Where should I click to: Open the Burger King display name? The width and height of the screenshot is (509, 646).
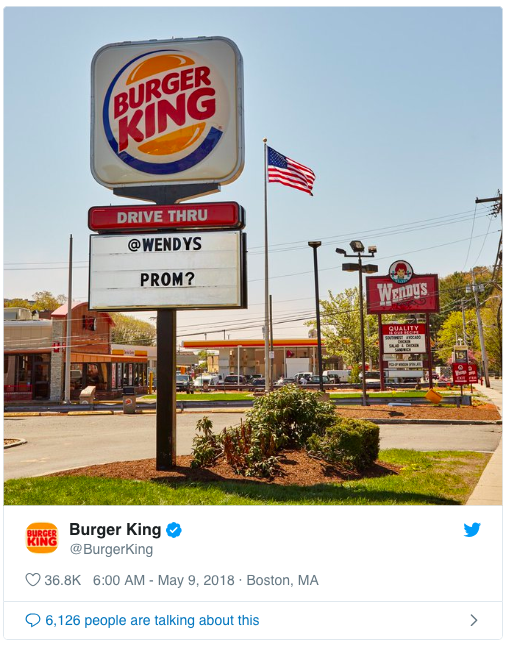pyautogui.click(x=115, y=529)
